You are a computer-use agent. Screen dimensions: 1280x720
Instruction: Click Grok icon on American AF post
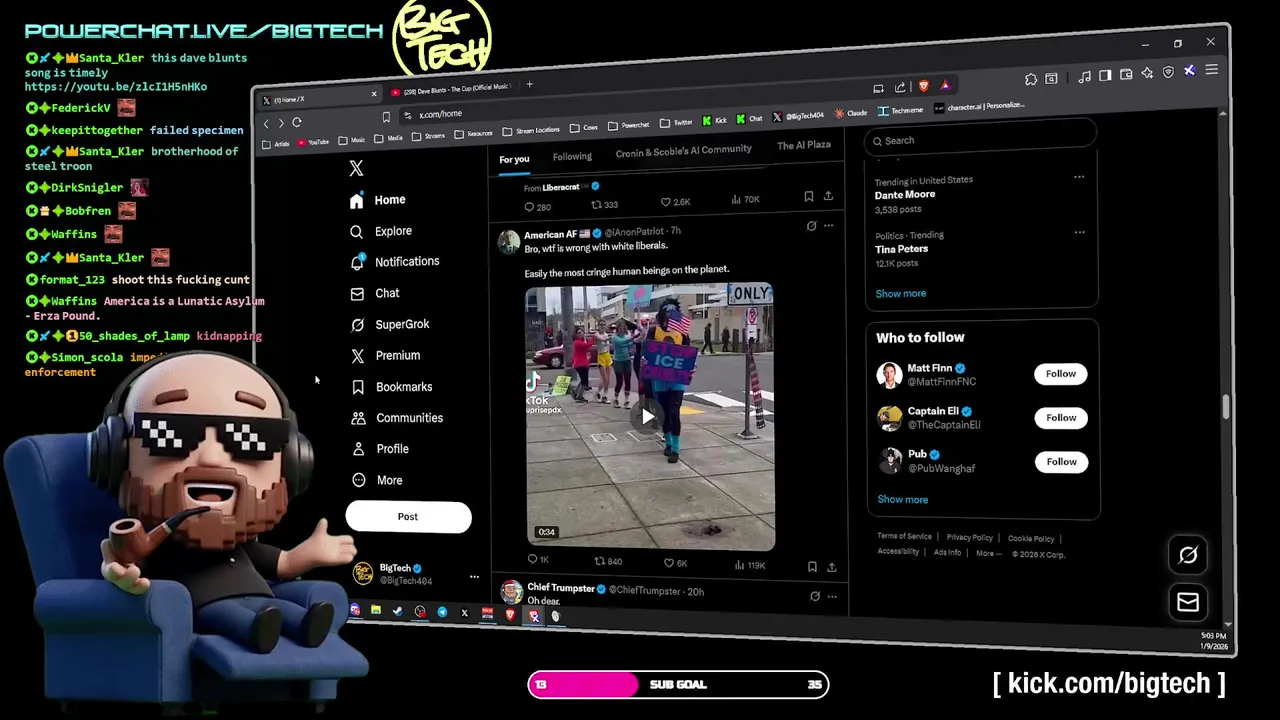coord(811,226)
